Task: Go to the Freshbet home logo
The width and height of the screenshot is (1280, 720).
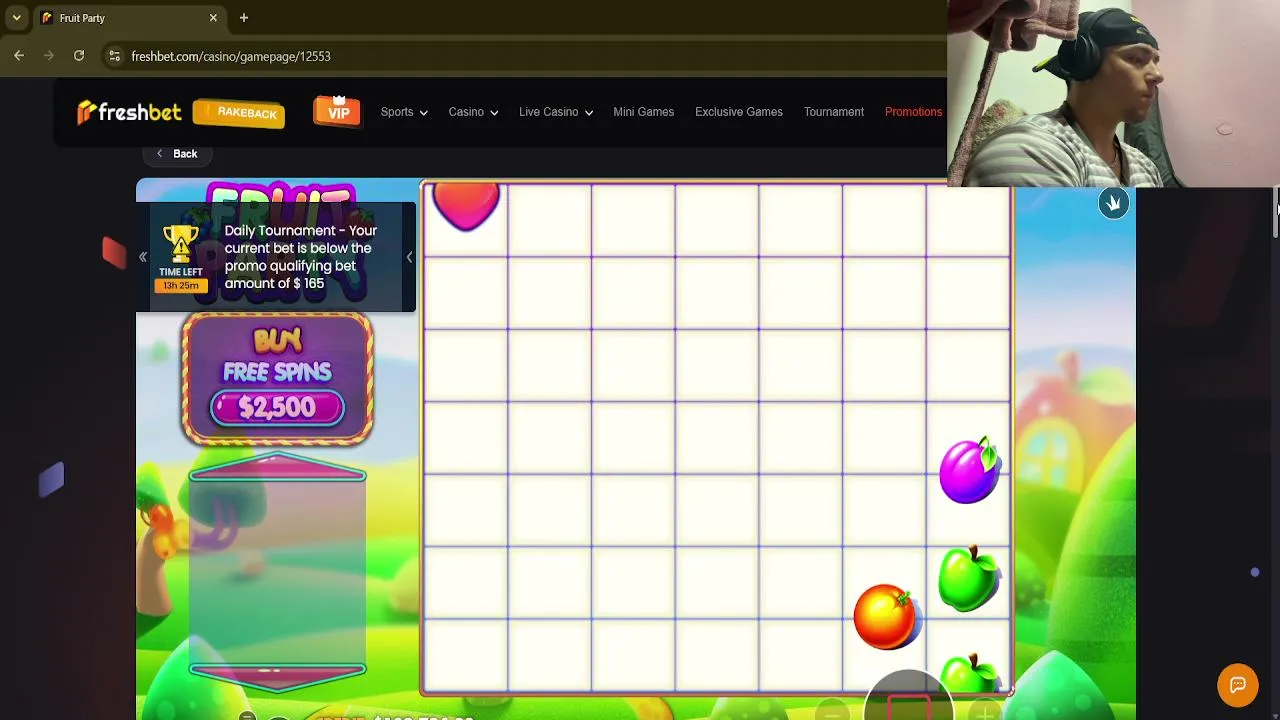Action: tap(129, 112)
